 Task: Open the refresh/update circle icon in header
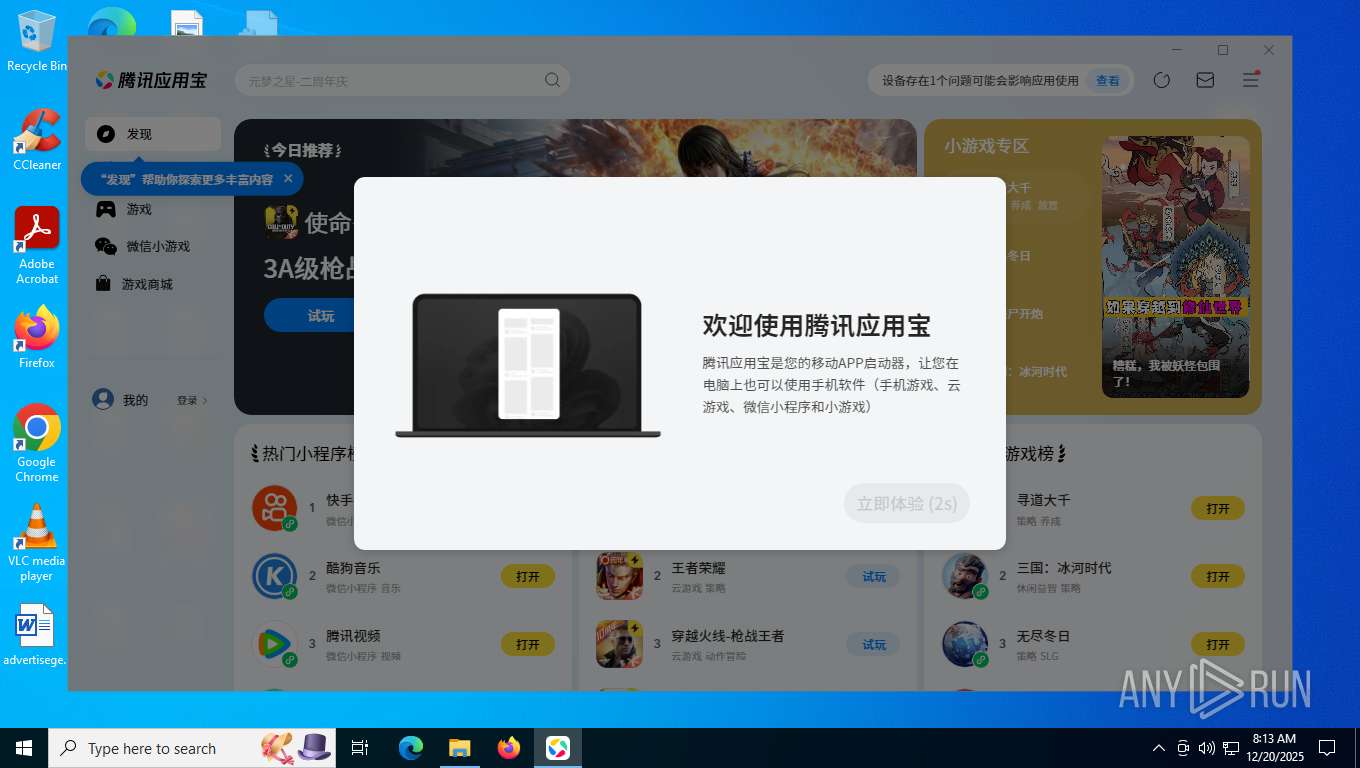1161,80
